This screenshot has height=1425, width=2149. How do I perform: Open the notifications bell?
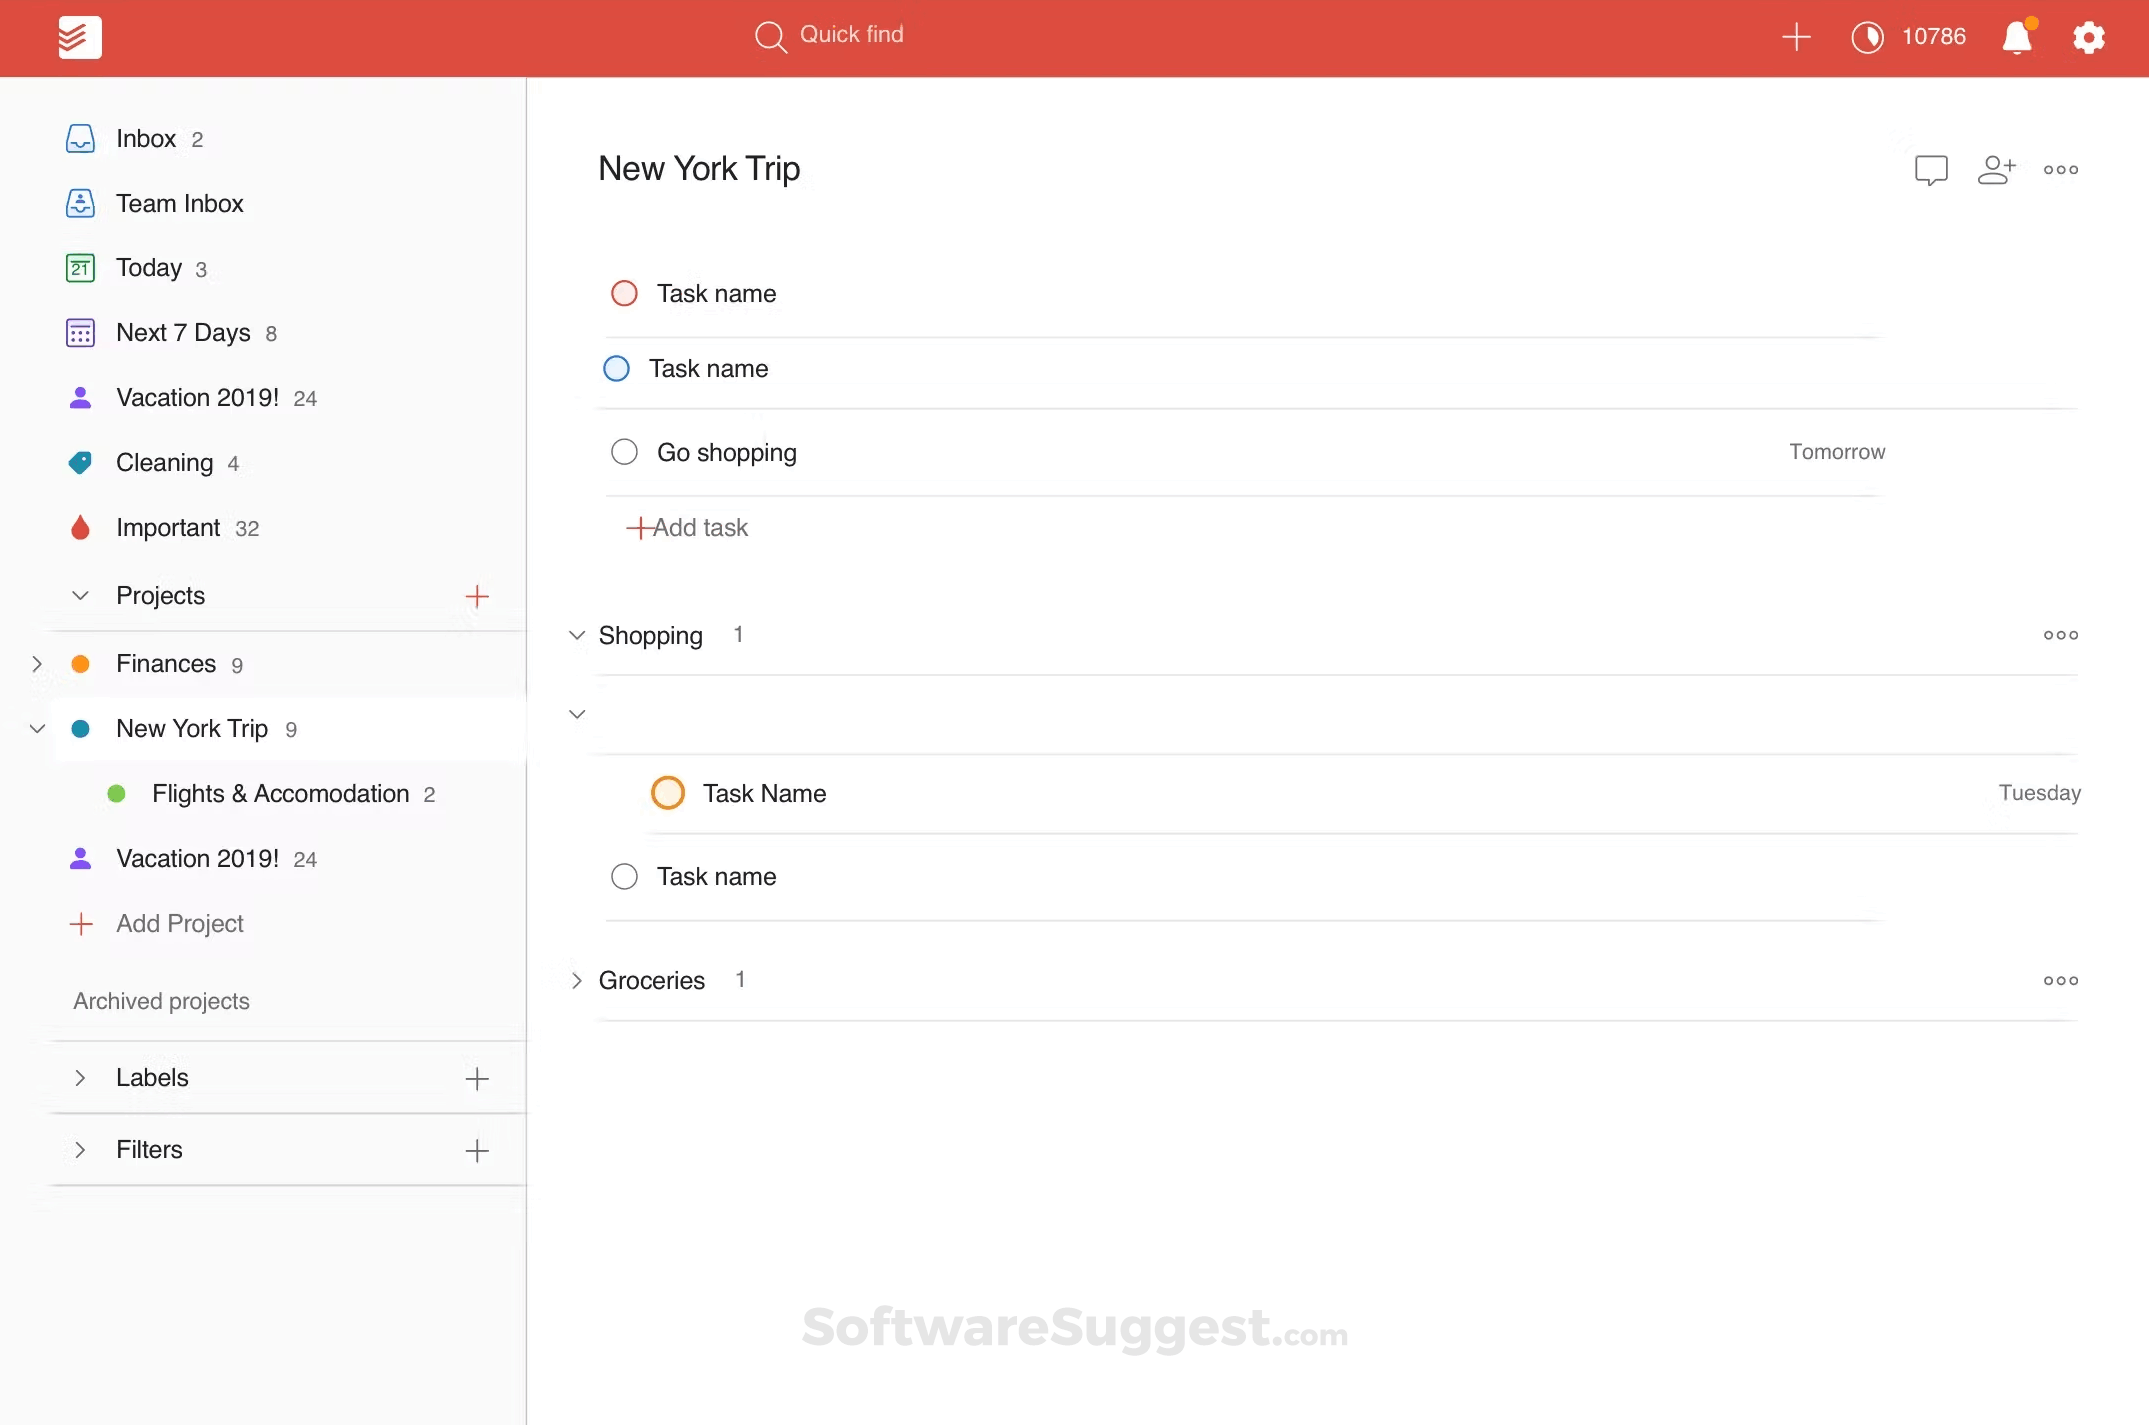pos(2017,37)
